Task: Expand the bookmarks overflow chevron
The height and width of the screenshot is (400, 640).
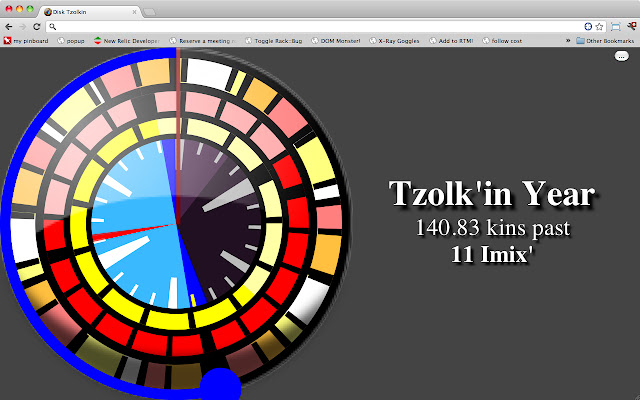Action: (567, 41)
